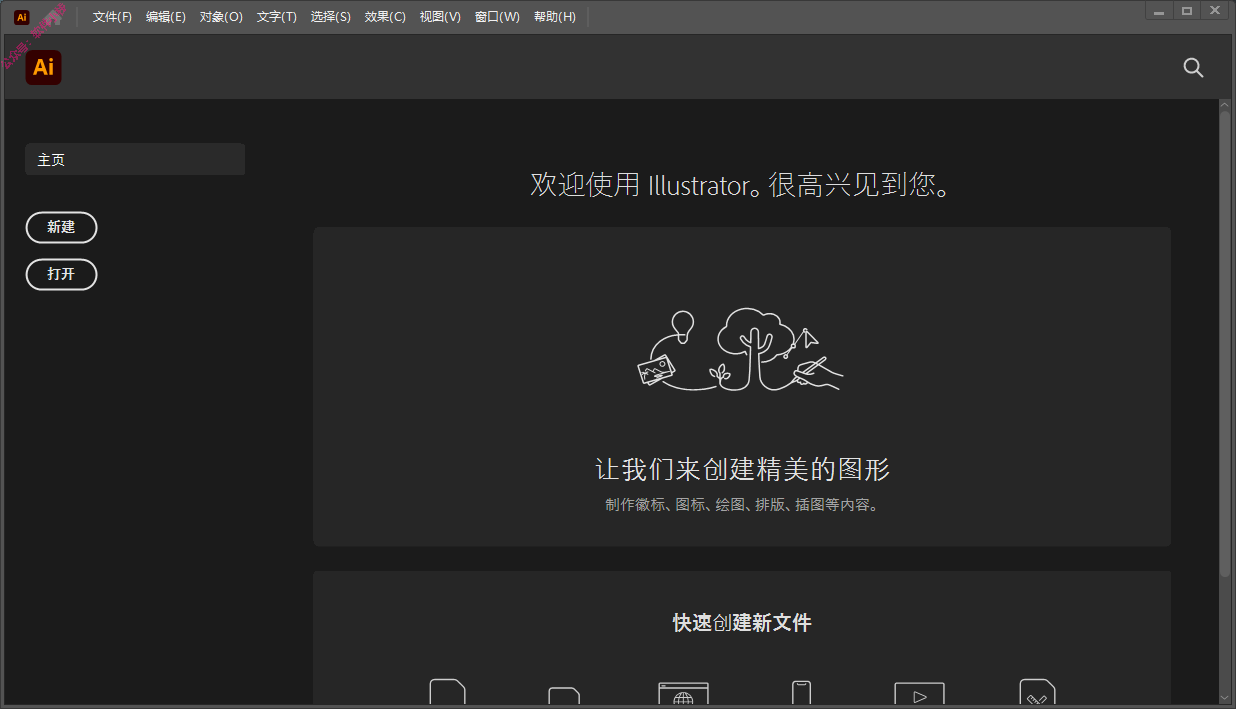Click the search magnifier icon
The width and height of the screenshot is (1236, 709).
point(1193,68)
